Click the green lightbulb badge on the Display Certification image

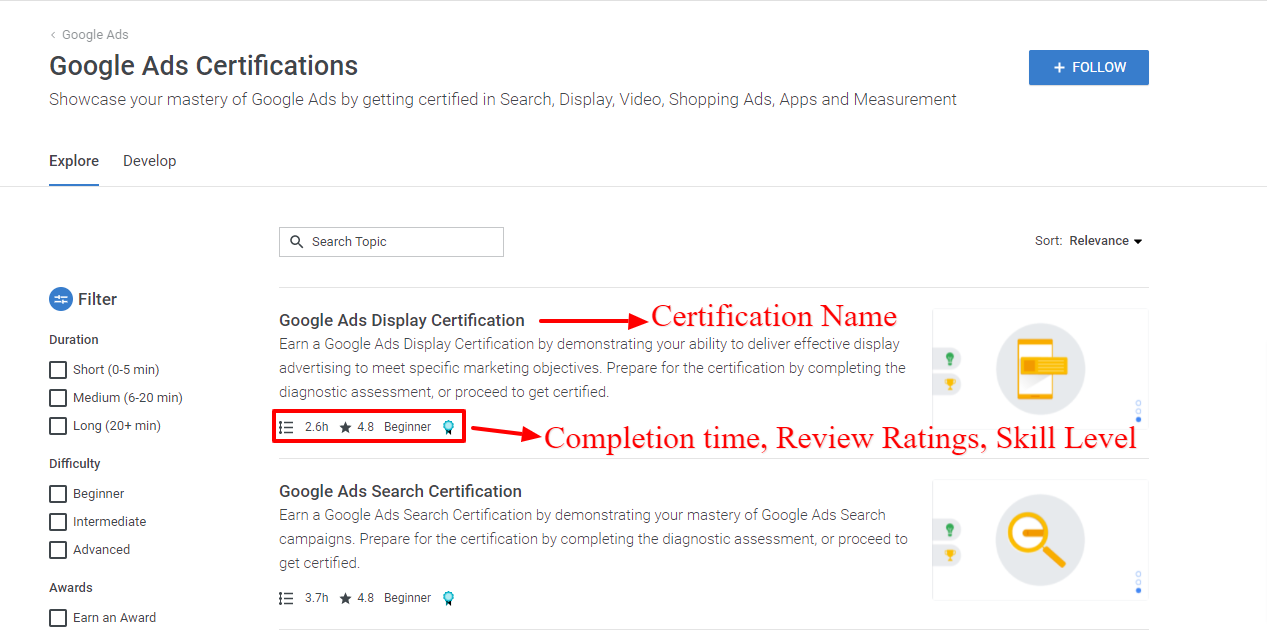[950, 358]
